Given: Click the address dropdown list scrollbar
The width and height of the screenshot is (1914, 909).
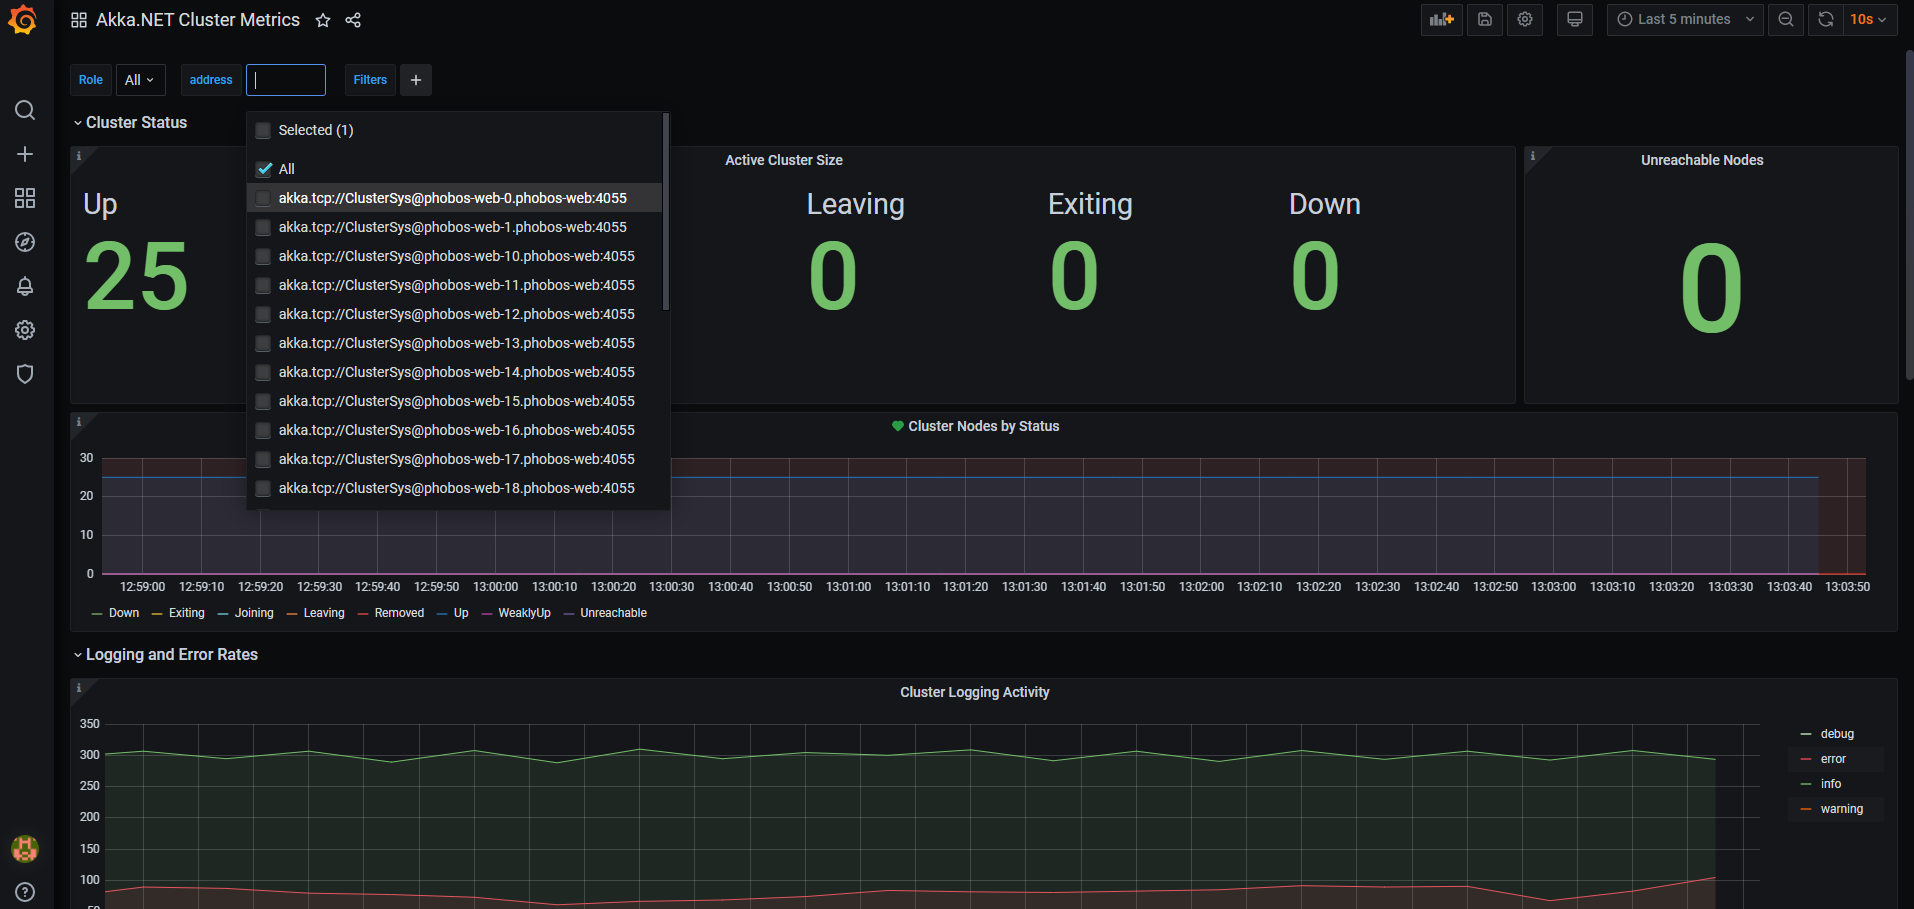Looking at the screenshot, I should tap(665, 212).
